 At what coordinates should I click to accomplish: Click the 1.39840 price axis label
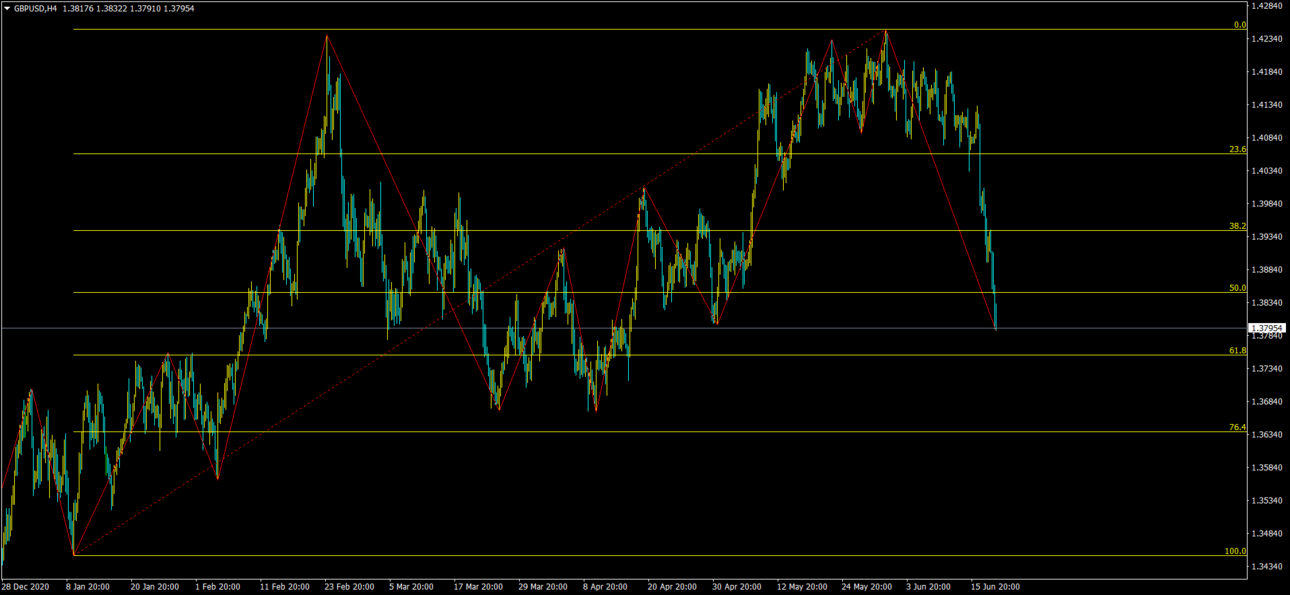click(1268, 204)
